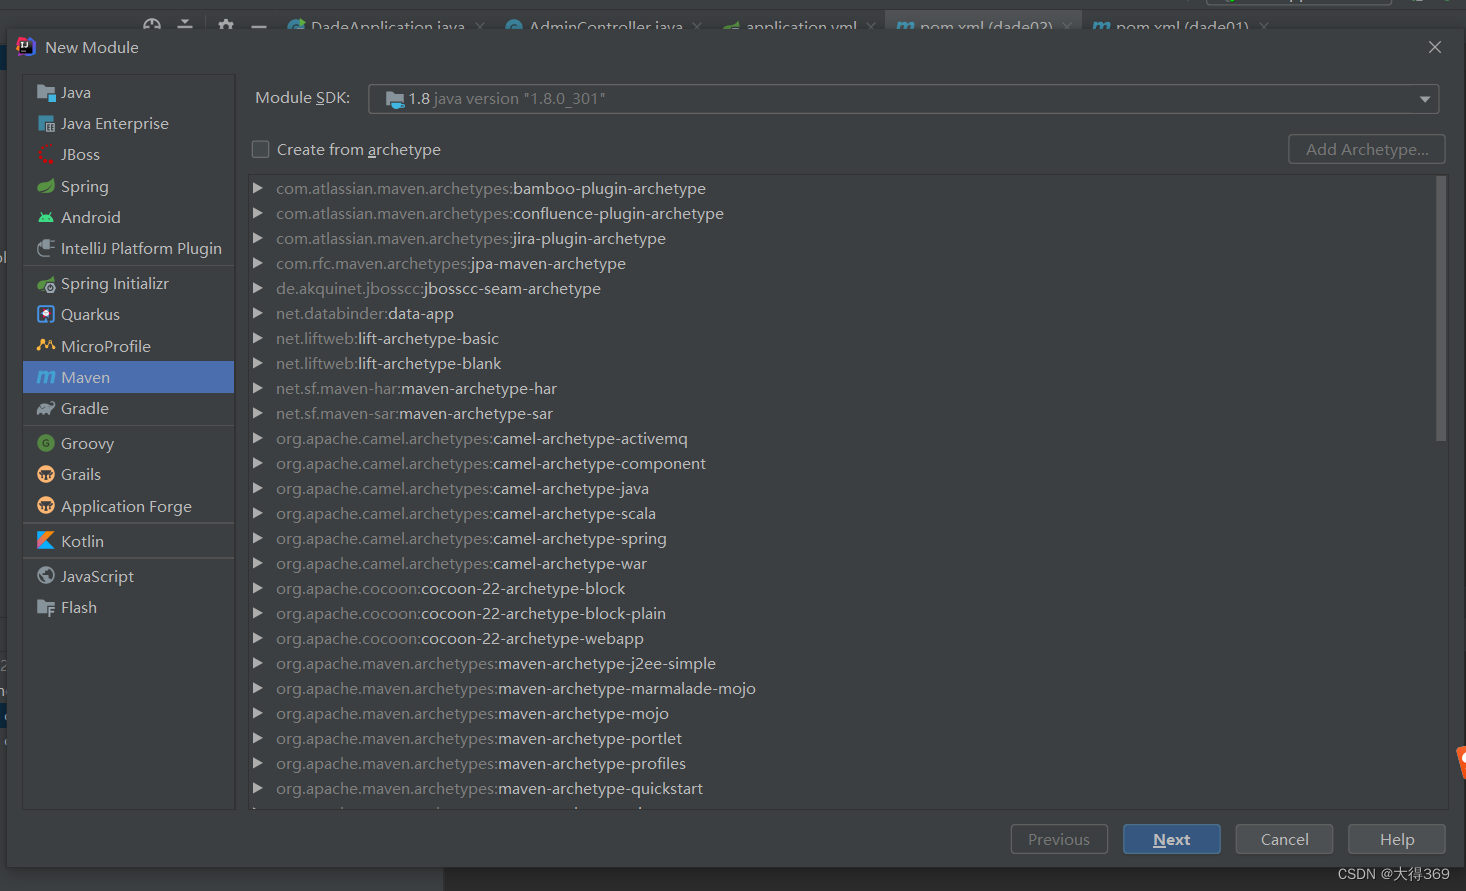Select Gradle module type
Viewport: 1466px width, 891px height.
pos(129,409)
